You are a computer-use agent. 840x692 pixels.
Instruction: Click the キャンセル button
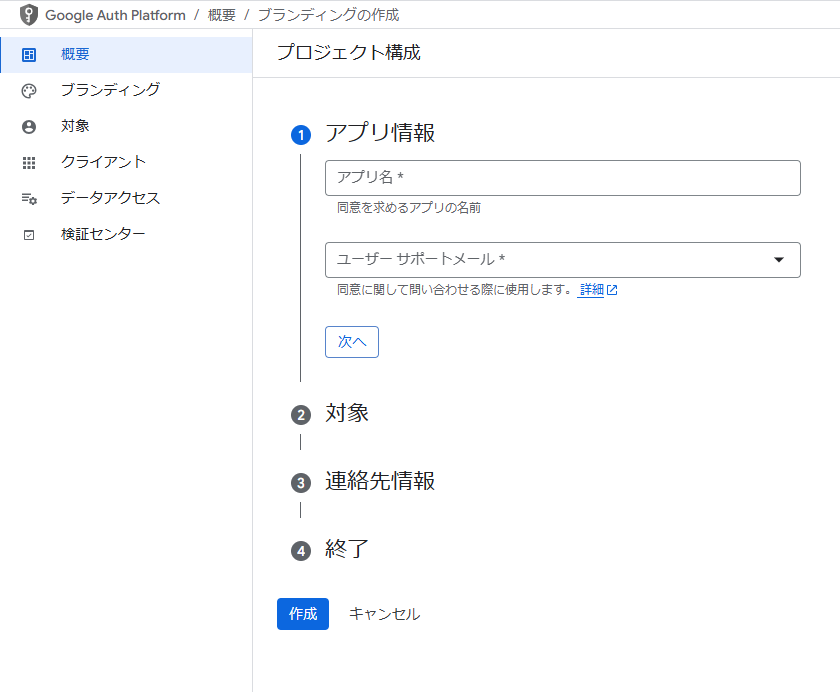pyautogui.click(x=384, y=614)
